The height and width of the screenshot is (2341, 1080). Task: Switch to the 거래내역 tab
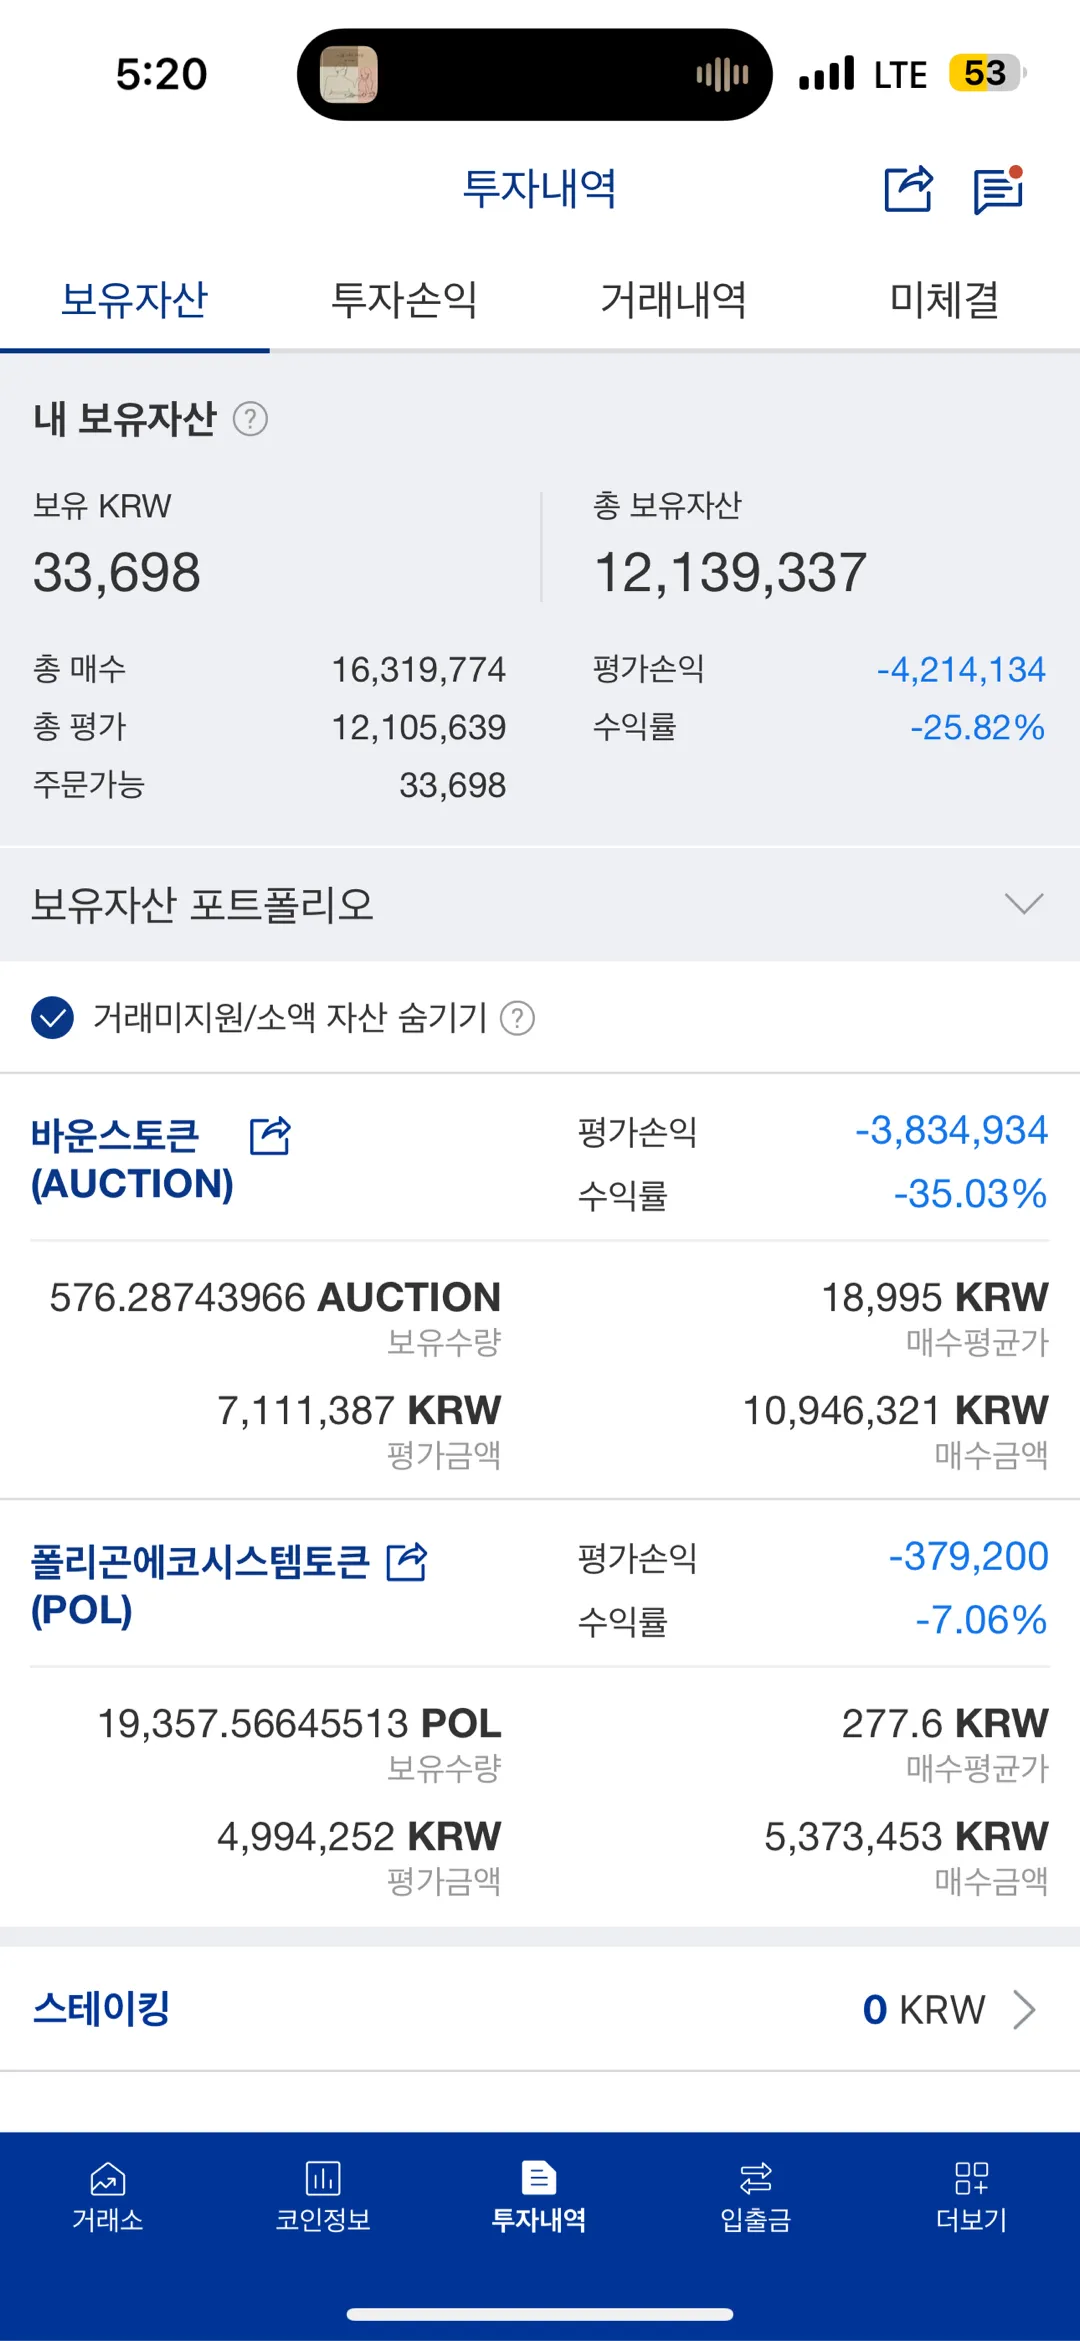(673, 300)
